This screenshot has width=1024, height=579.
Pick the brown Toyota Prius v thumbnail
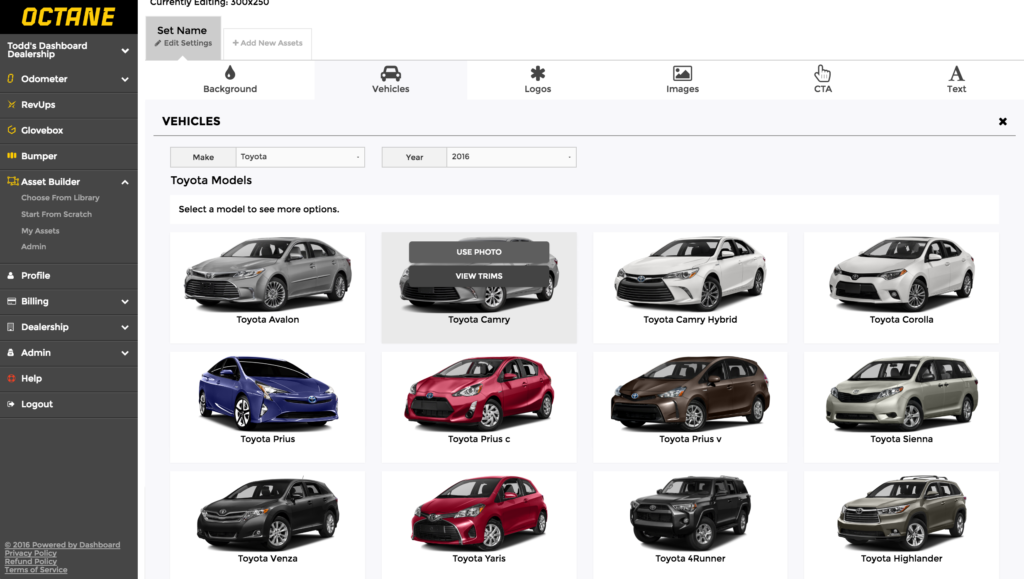pos(690,407)
